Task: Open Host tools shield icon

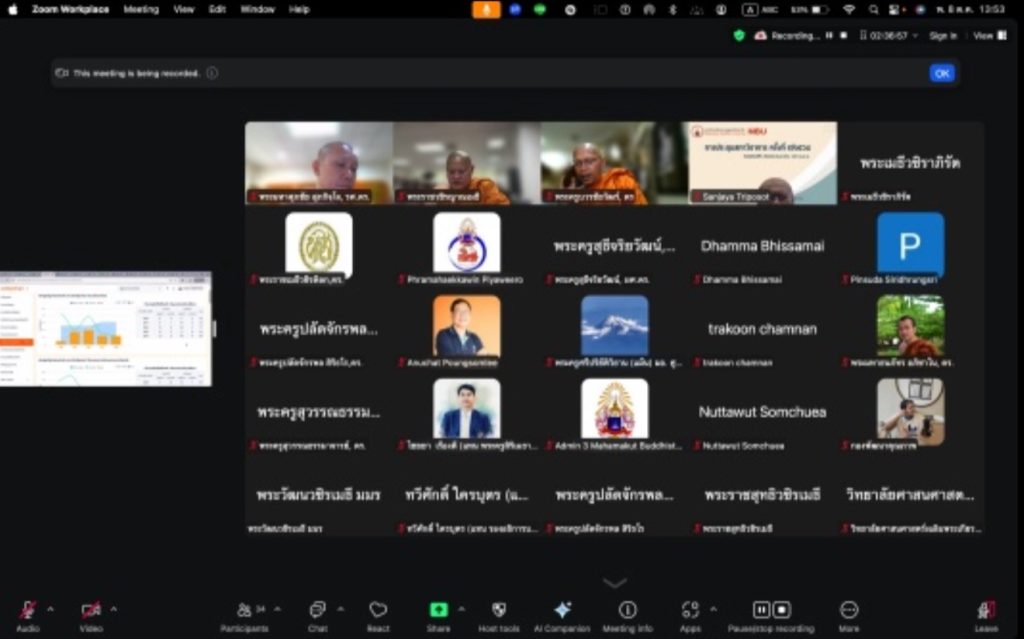Action: [499, 610]
